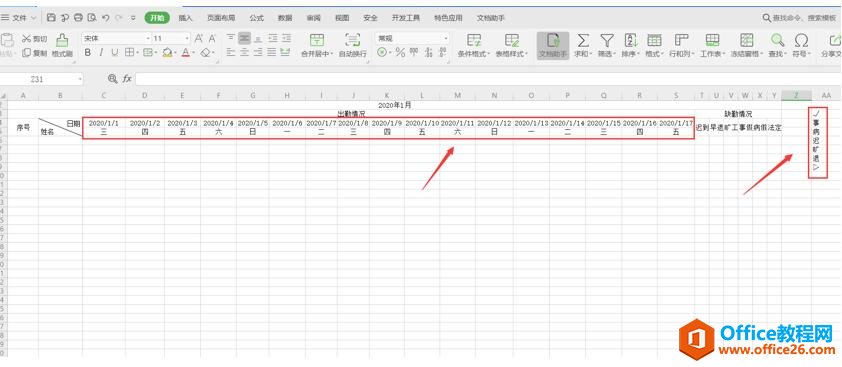Switch to the 公式 Formulas tab
Screen dimensions: 842x367
257,18
